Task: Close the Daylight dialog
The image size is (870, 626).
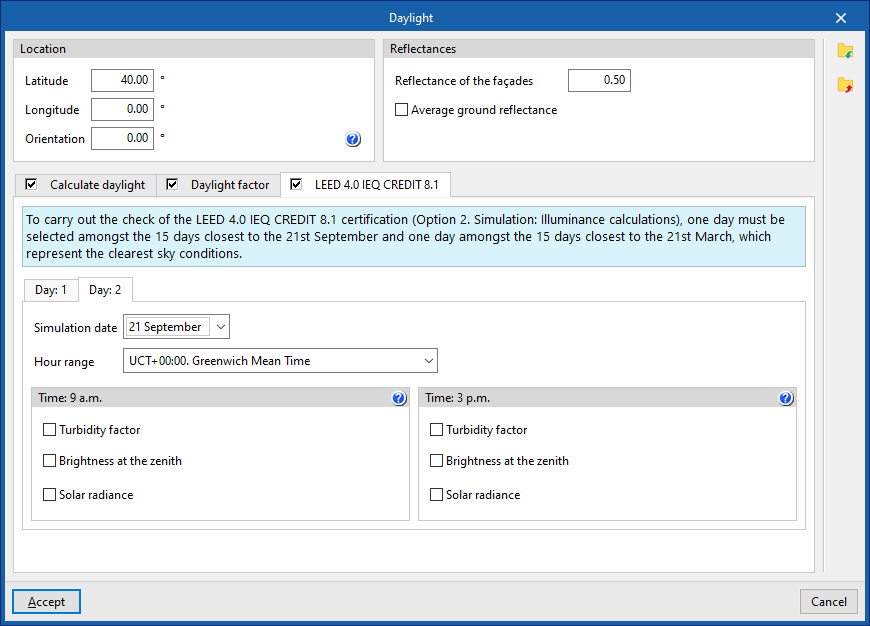Action: (841, 18)
